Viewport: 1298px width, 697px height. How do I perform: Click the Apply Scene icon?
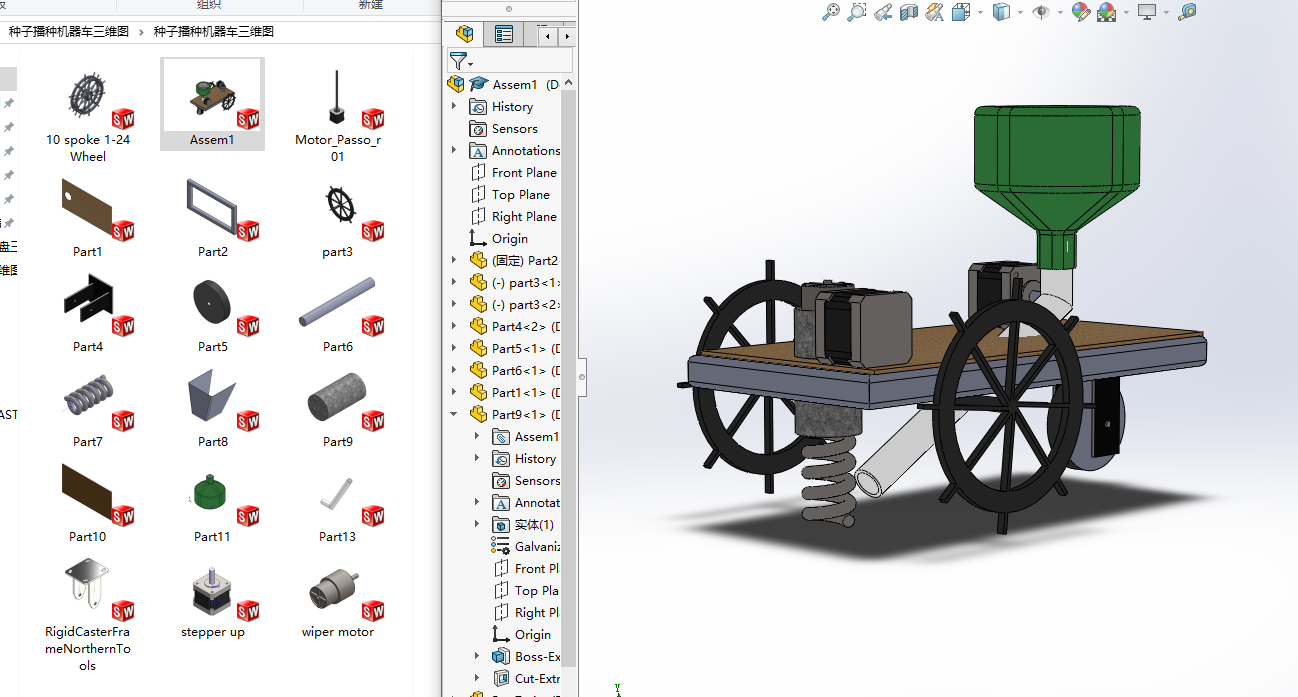pyautogui.click(x=1107, y=12)
